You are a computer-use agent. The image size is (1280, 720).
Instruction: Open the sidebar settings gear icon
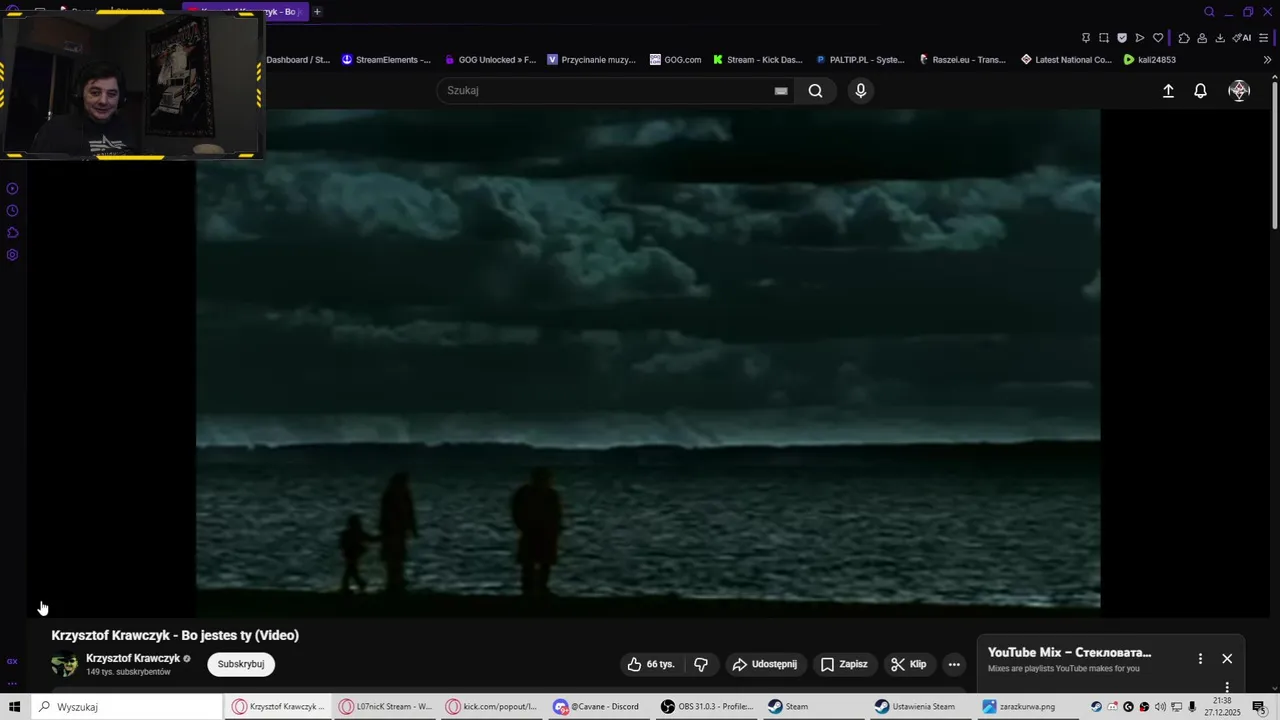(x=12, y=255)
